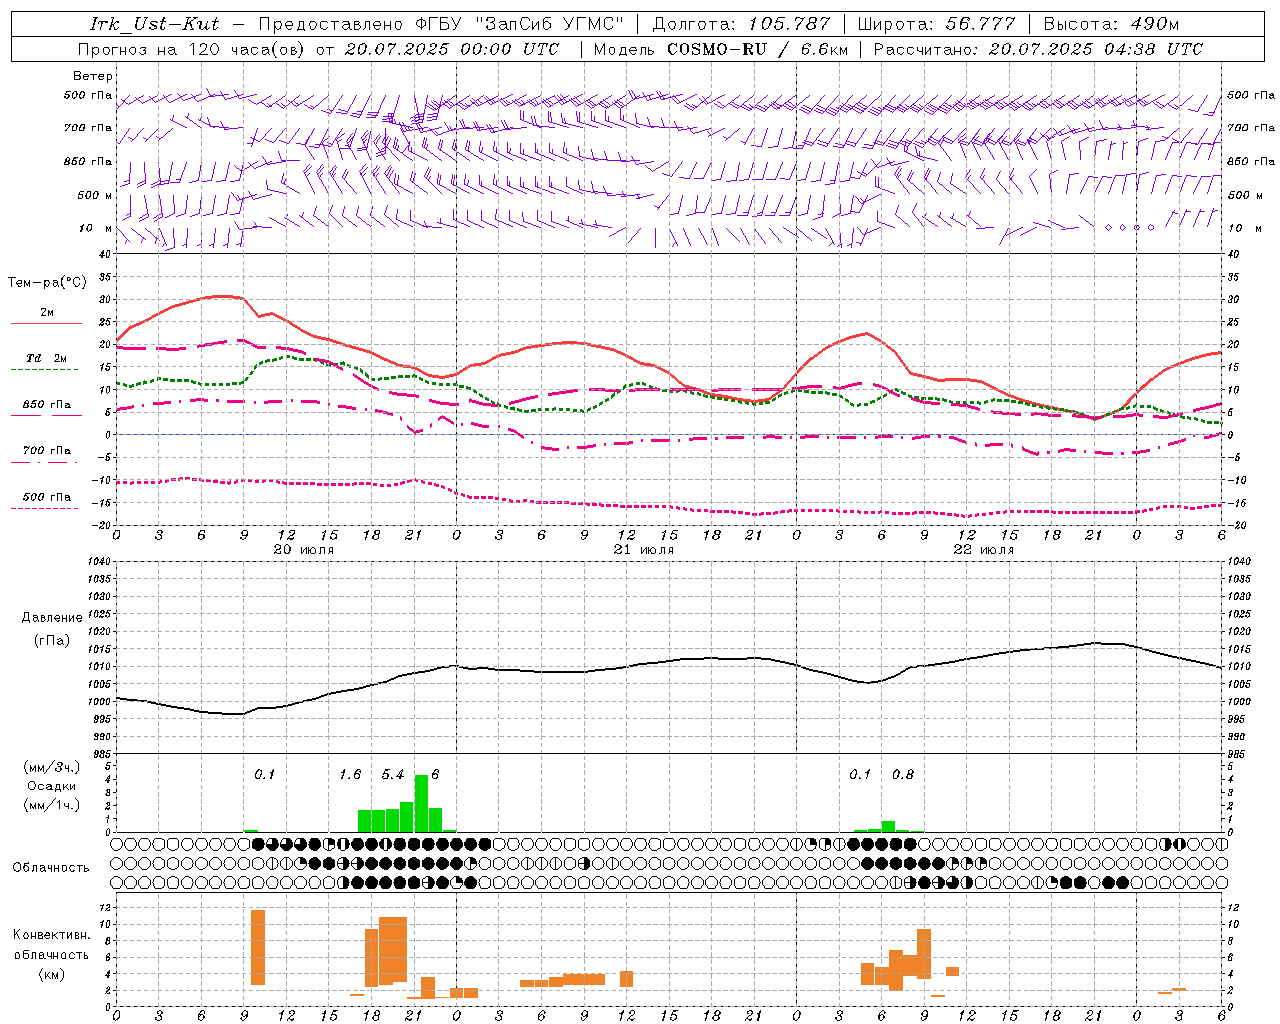Screen dimensions: 1280x1024
Task: Click forecast header "Прогноз на 120 часа(ов)"
Action: point(192,49)
